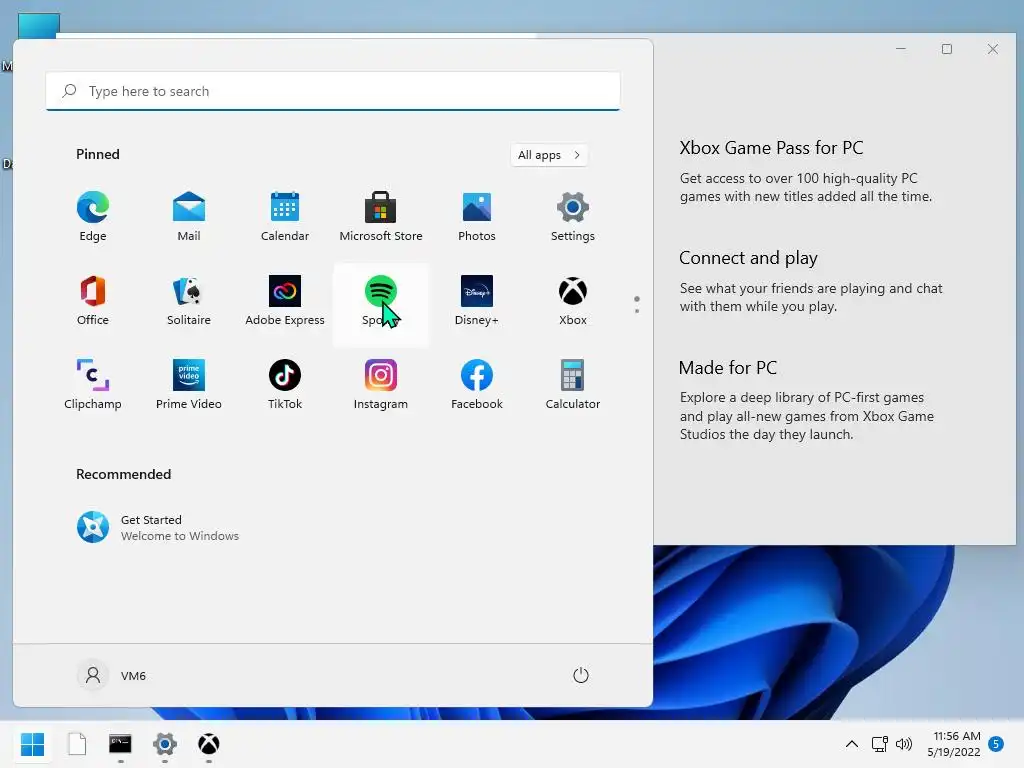
Task: Launch TikTok from pinned apps
Action: pos(285,385)
